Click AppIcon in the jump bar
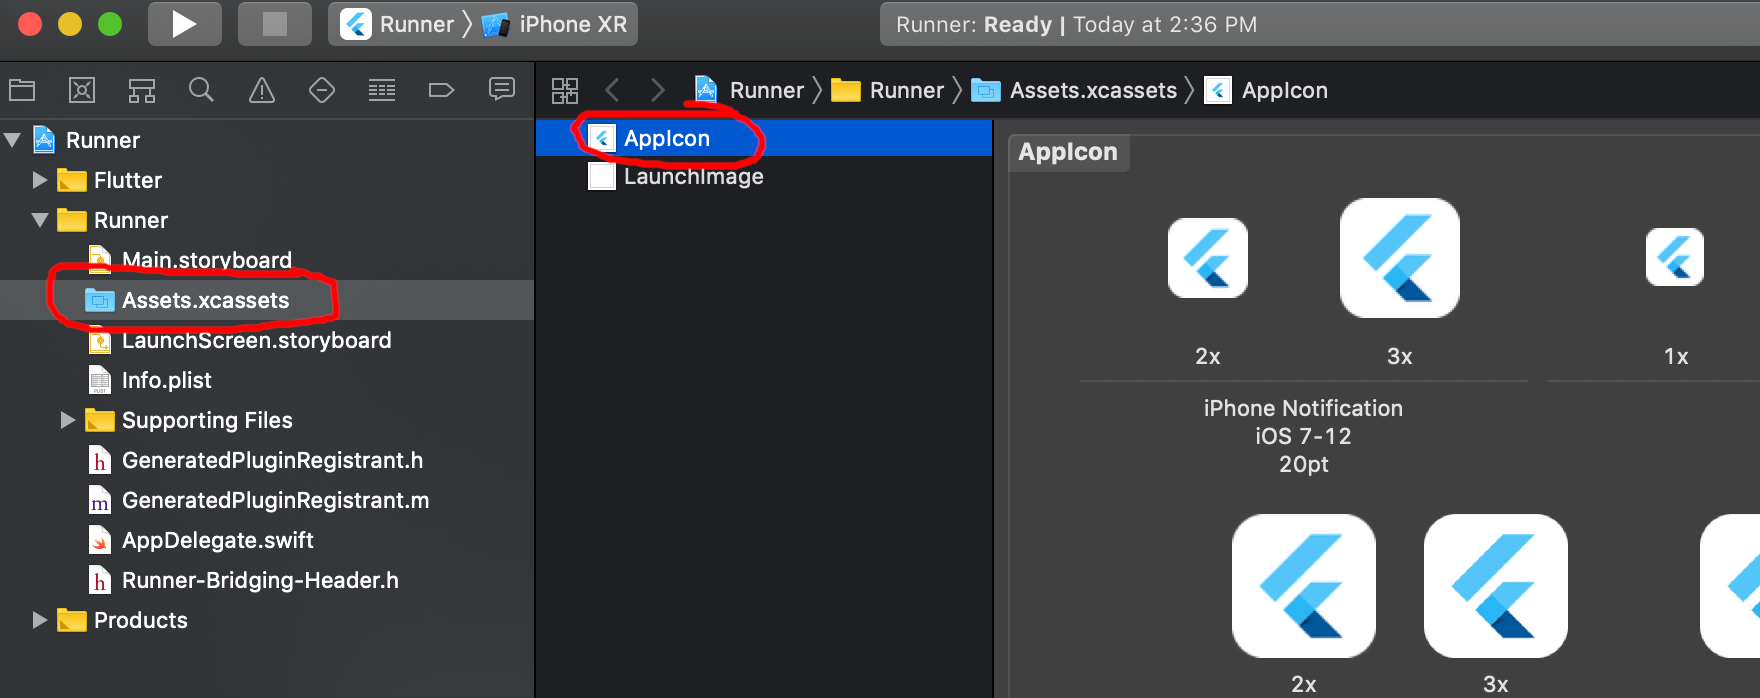 tap(1267, 90)
